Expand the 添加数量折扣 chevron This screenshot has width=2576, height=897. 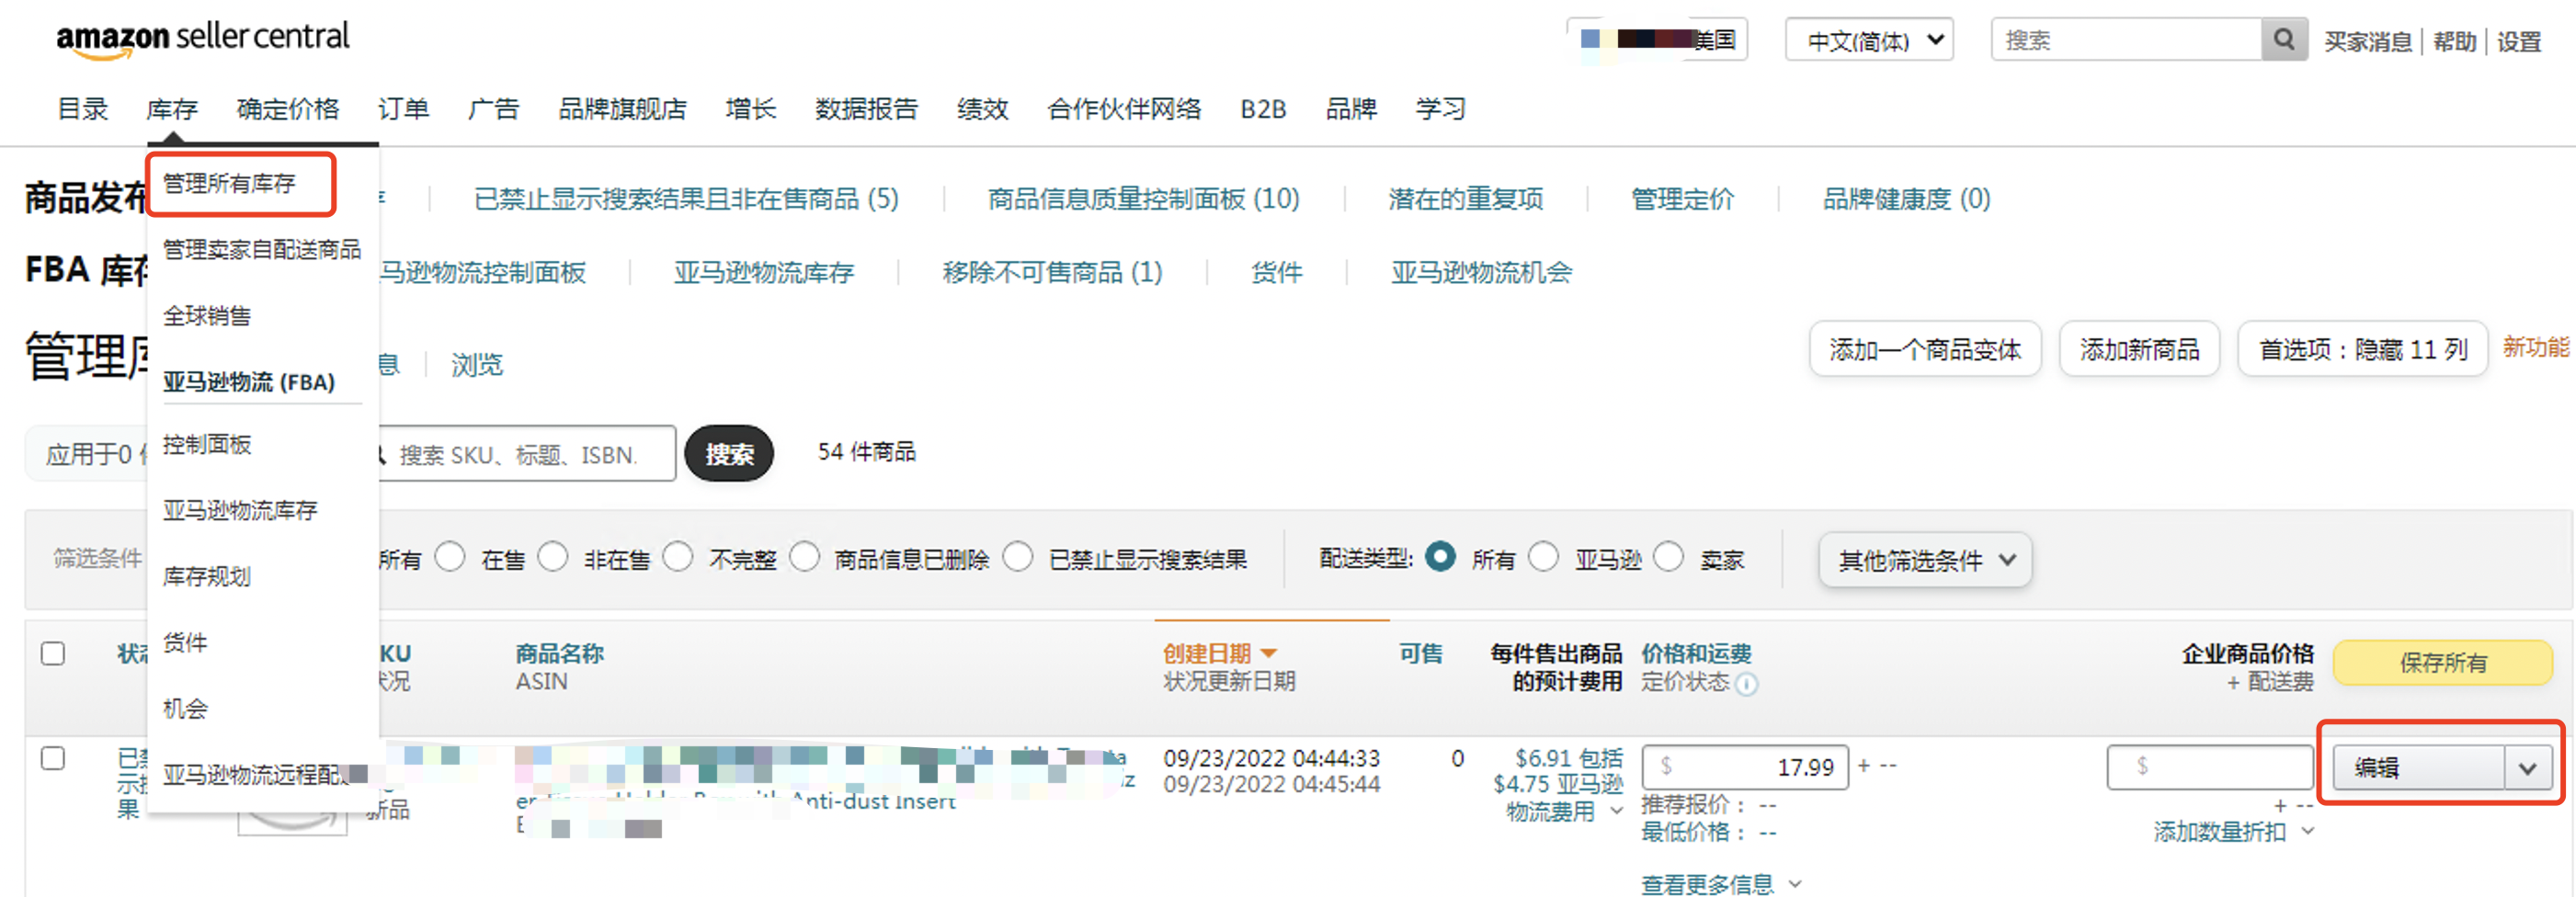[2308, 831]
